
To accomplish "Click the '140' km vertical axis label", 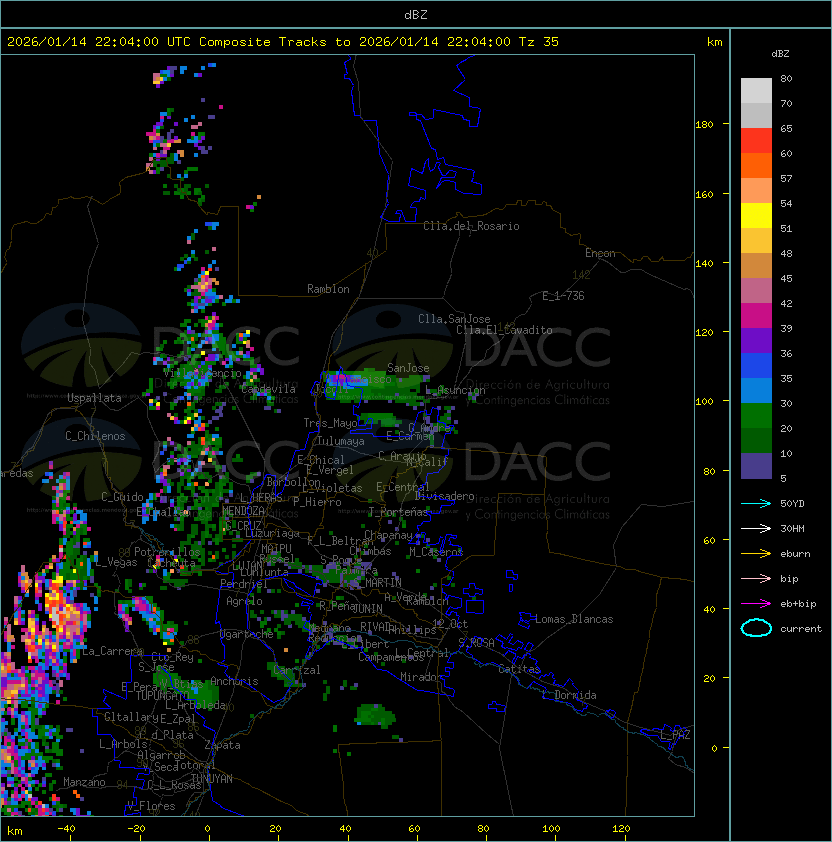I will pyautogui.click(x=704, y=263).
